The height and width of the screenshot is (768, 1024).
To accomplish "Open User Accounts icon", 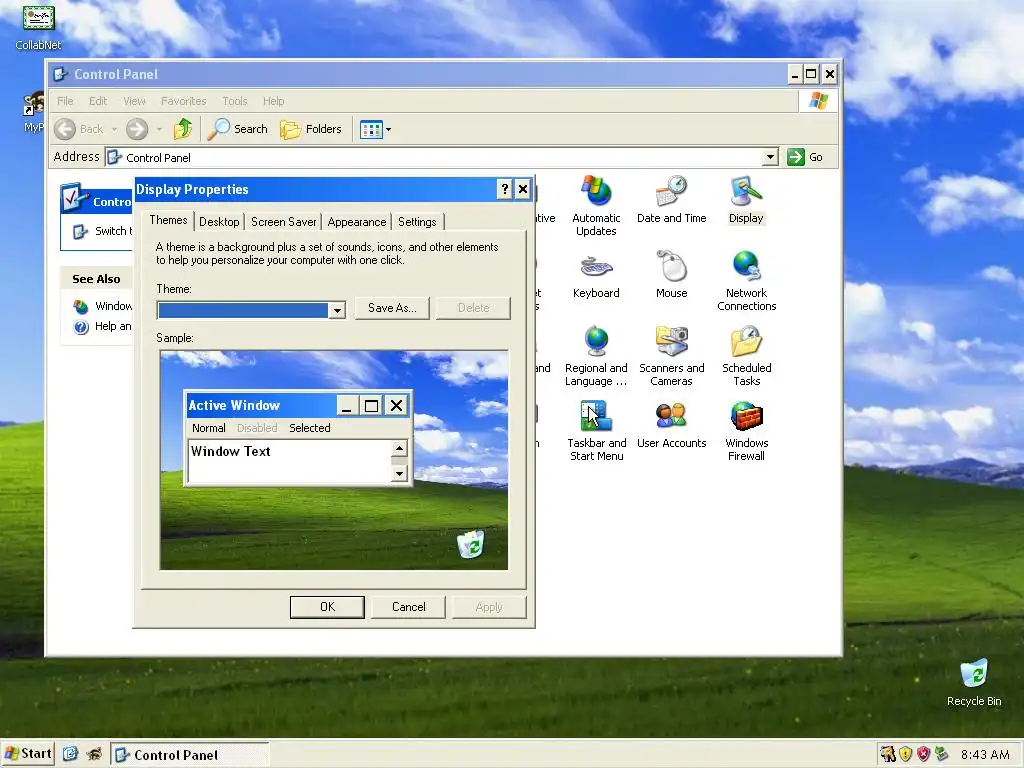I will tap(671, 424).
